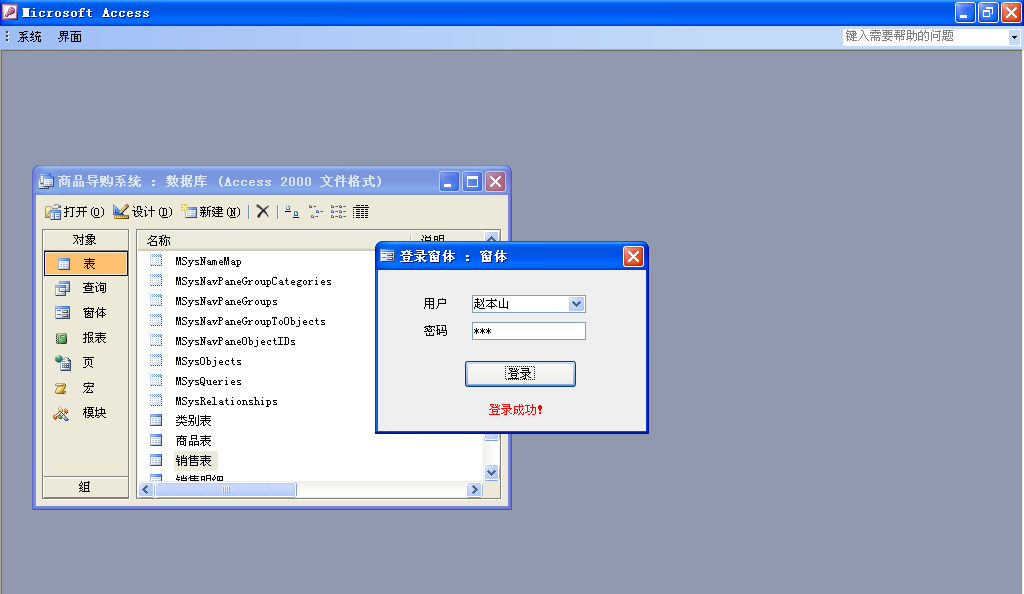1024x594 pixels.
Task: Click the scroll left arrow in database window
Action: pos(146,490)
